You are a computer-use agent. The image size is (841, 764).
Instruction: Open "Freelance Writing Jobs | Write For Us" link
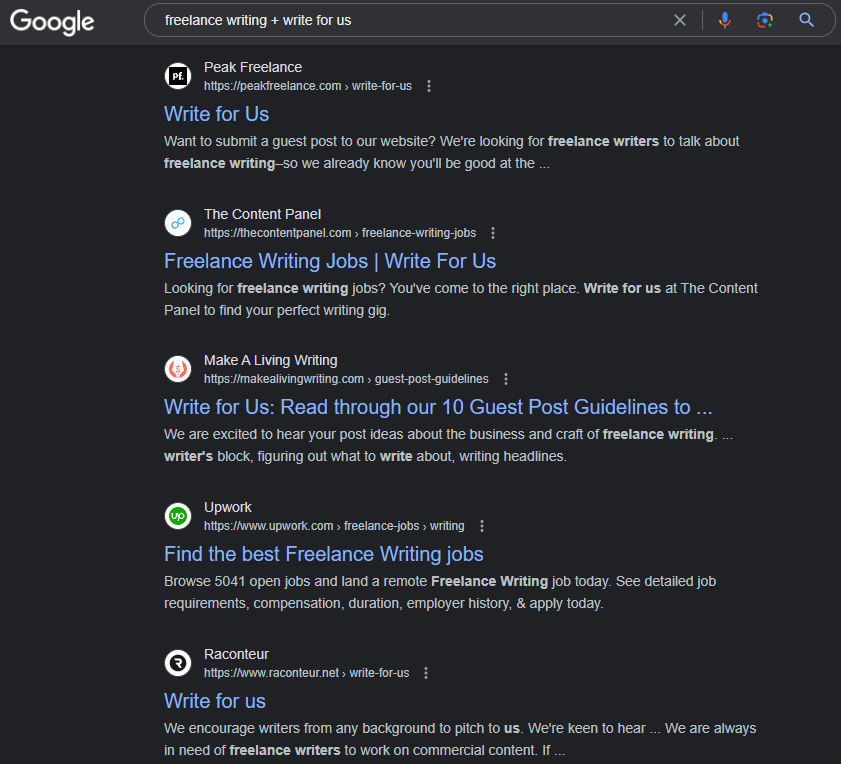pyautogui.click(x=330, y=261)
